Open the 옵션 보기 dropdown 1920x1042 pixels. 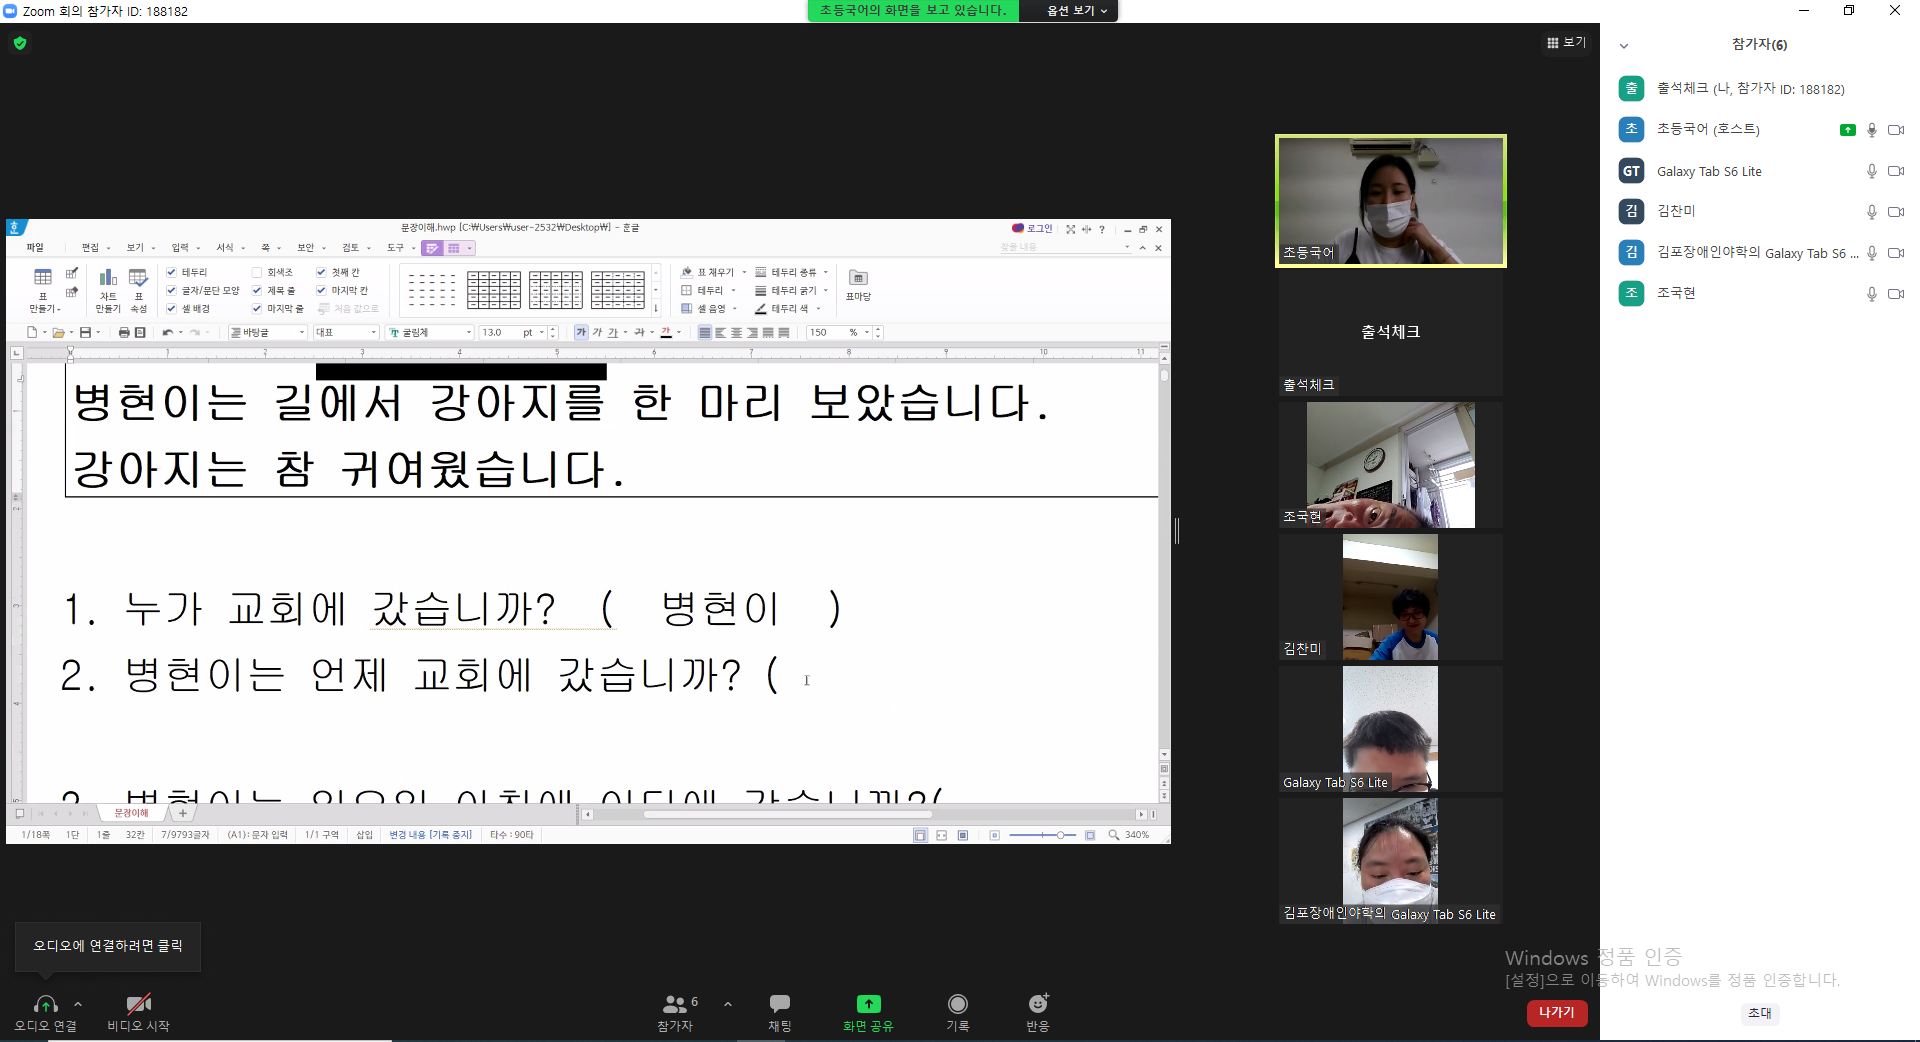pos(1076,10)
